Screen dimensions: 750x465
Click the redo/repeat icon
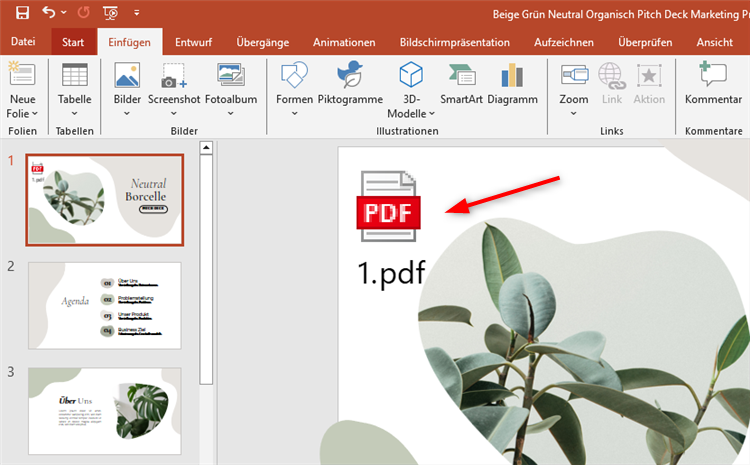(x=84, y=12)
